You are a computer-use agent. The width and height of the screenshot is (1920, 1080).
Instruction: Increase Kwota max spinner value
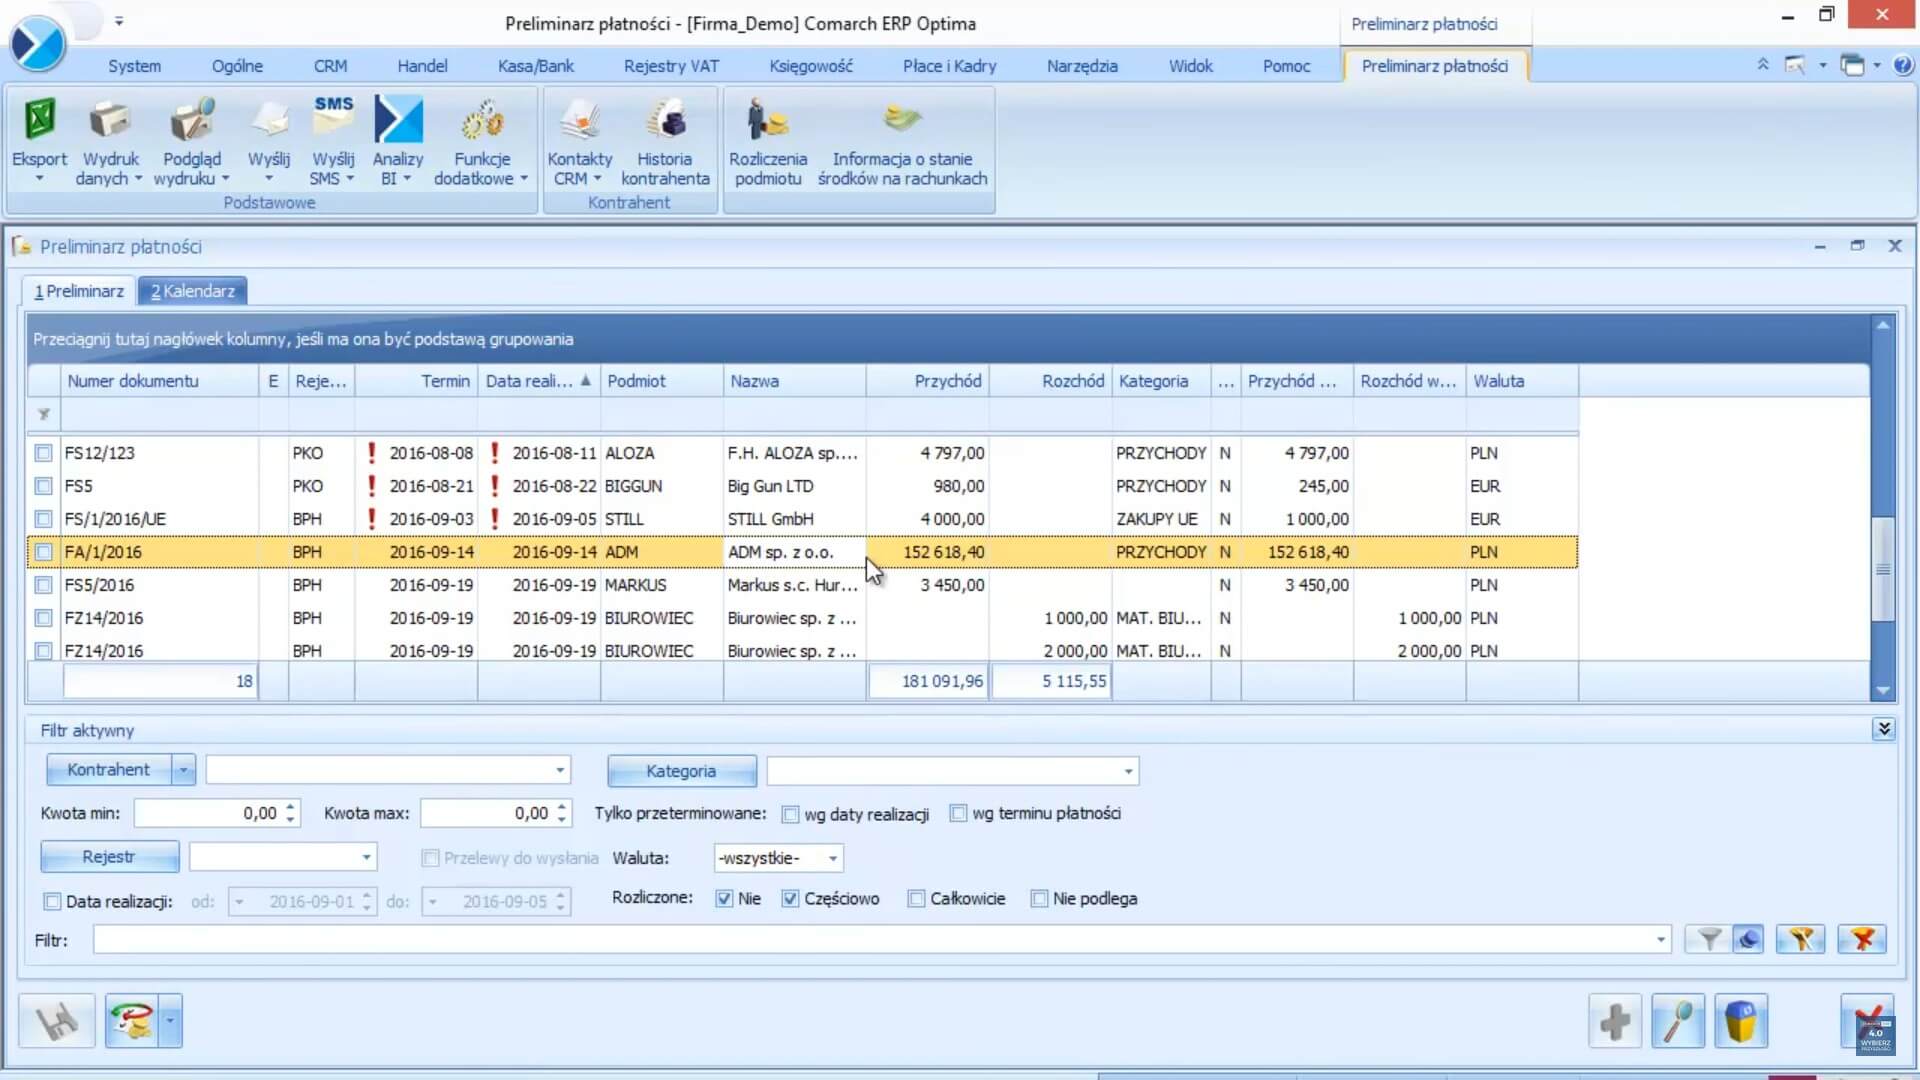point(562,807)
